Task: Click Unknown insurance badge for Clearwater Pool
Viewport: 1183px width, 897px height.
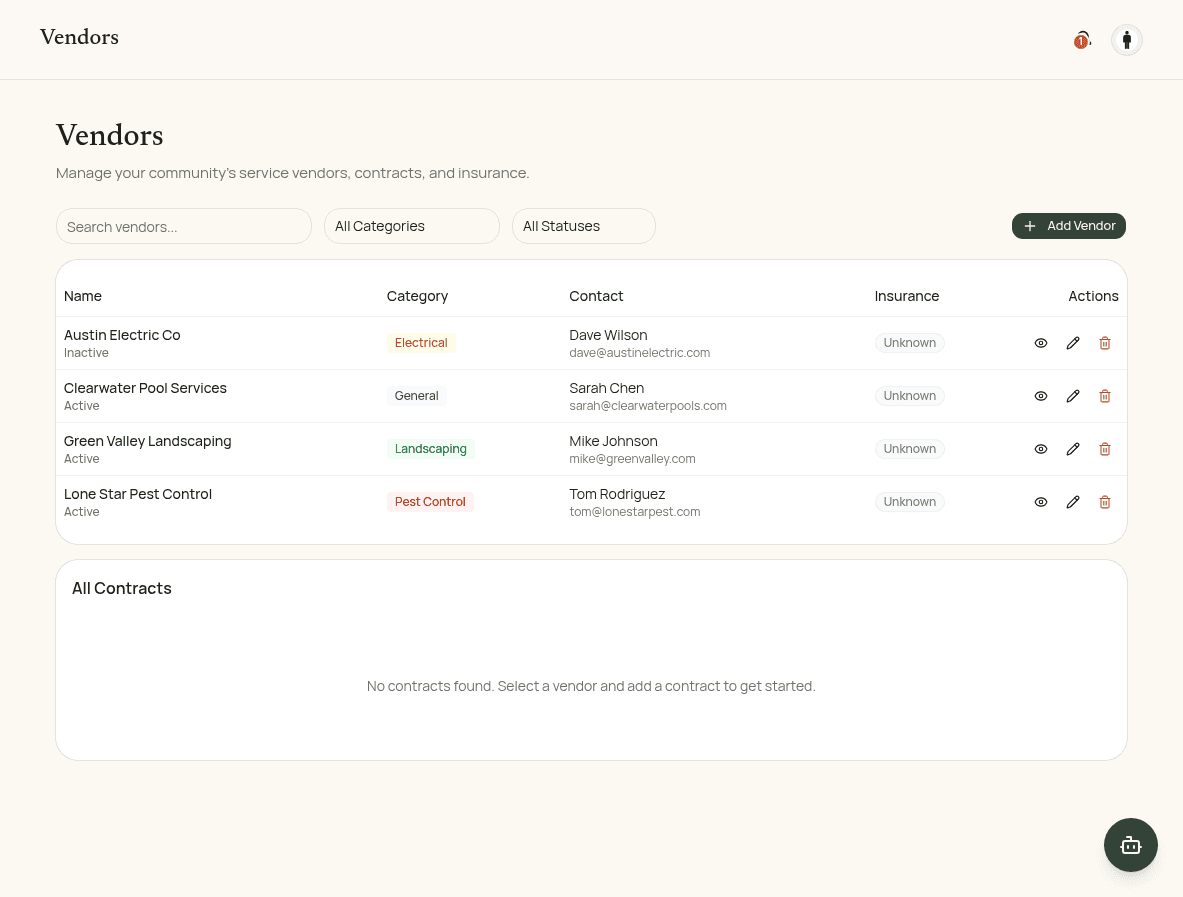Action: [x=910, y=395]
